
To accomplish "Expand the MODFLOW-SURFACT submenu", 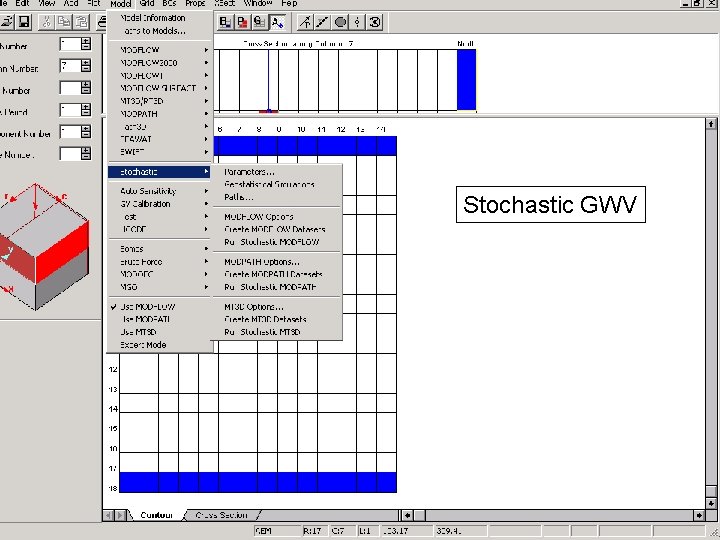I will [x=160, y=88].
